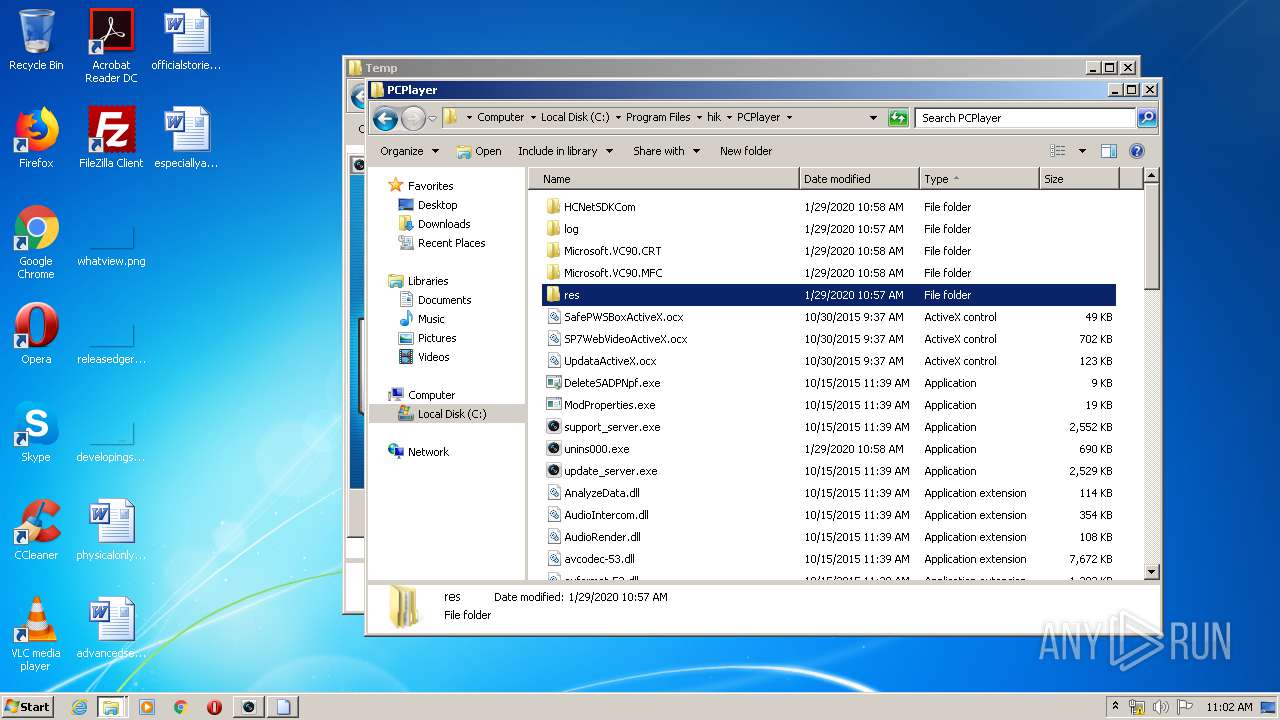Launch FileZilla Client shortcut
The width and height of the screenshot is (1280, 720).
click(111, 137)
